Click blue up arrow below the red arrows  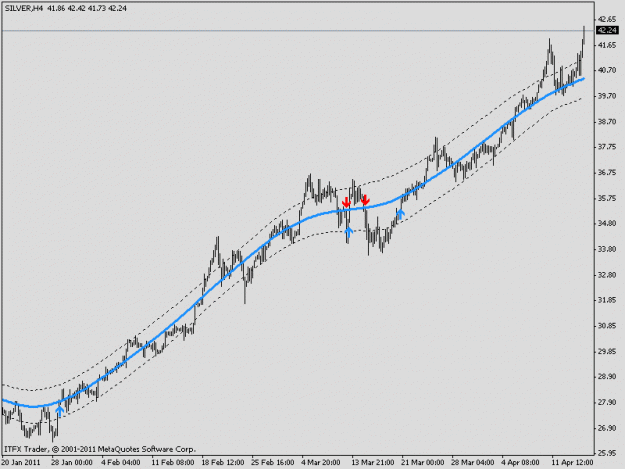tap(349, 231)
